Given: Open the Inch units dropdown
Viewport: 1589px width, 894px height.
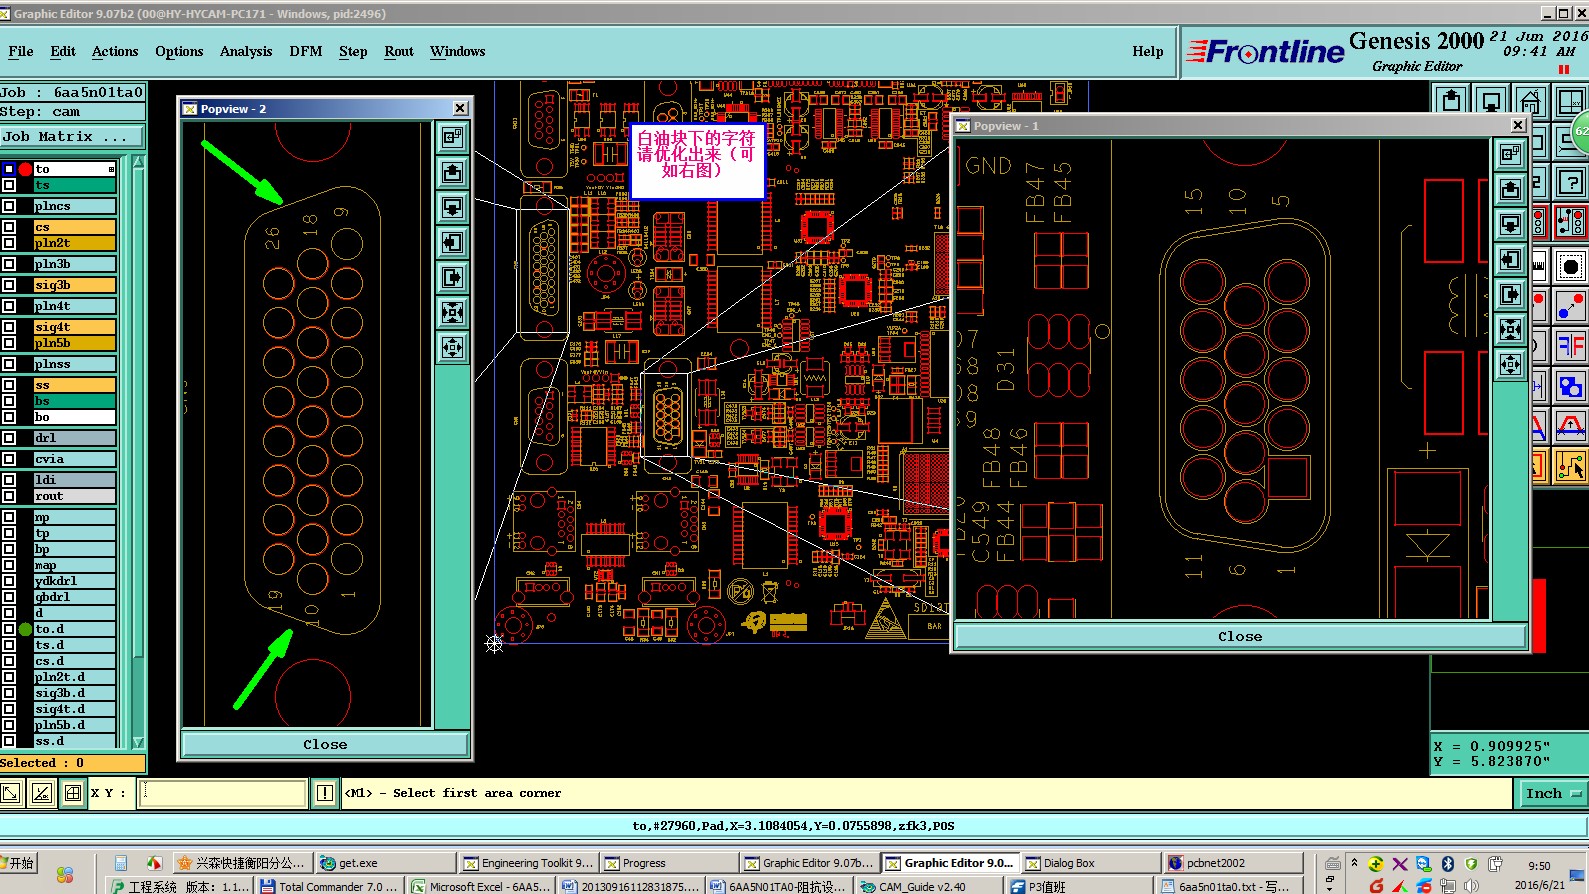Looking at the screenshot, I should [x=1552, y=793].
